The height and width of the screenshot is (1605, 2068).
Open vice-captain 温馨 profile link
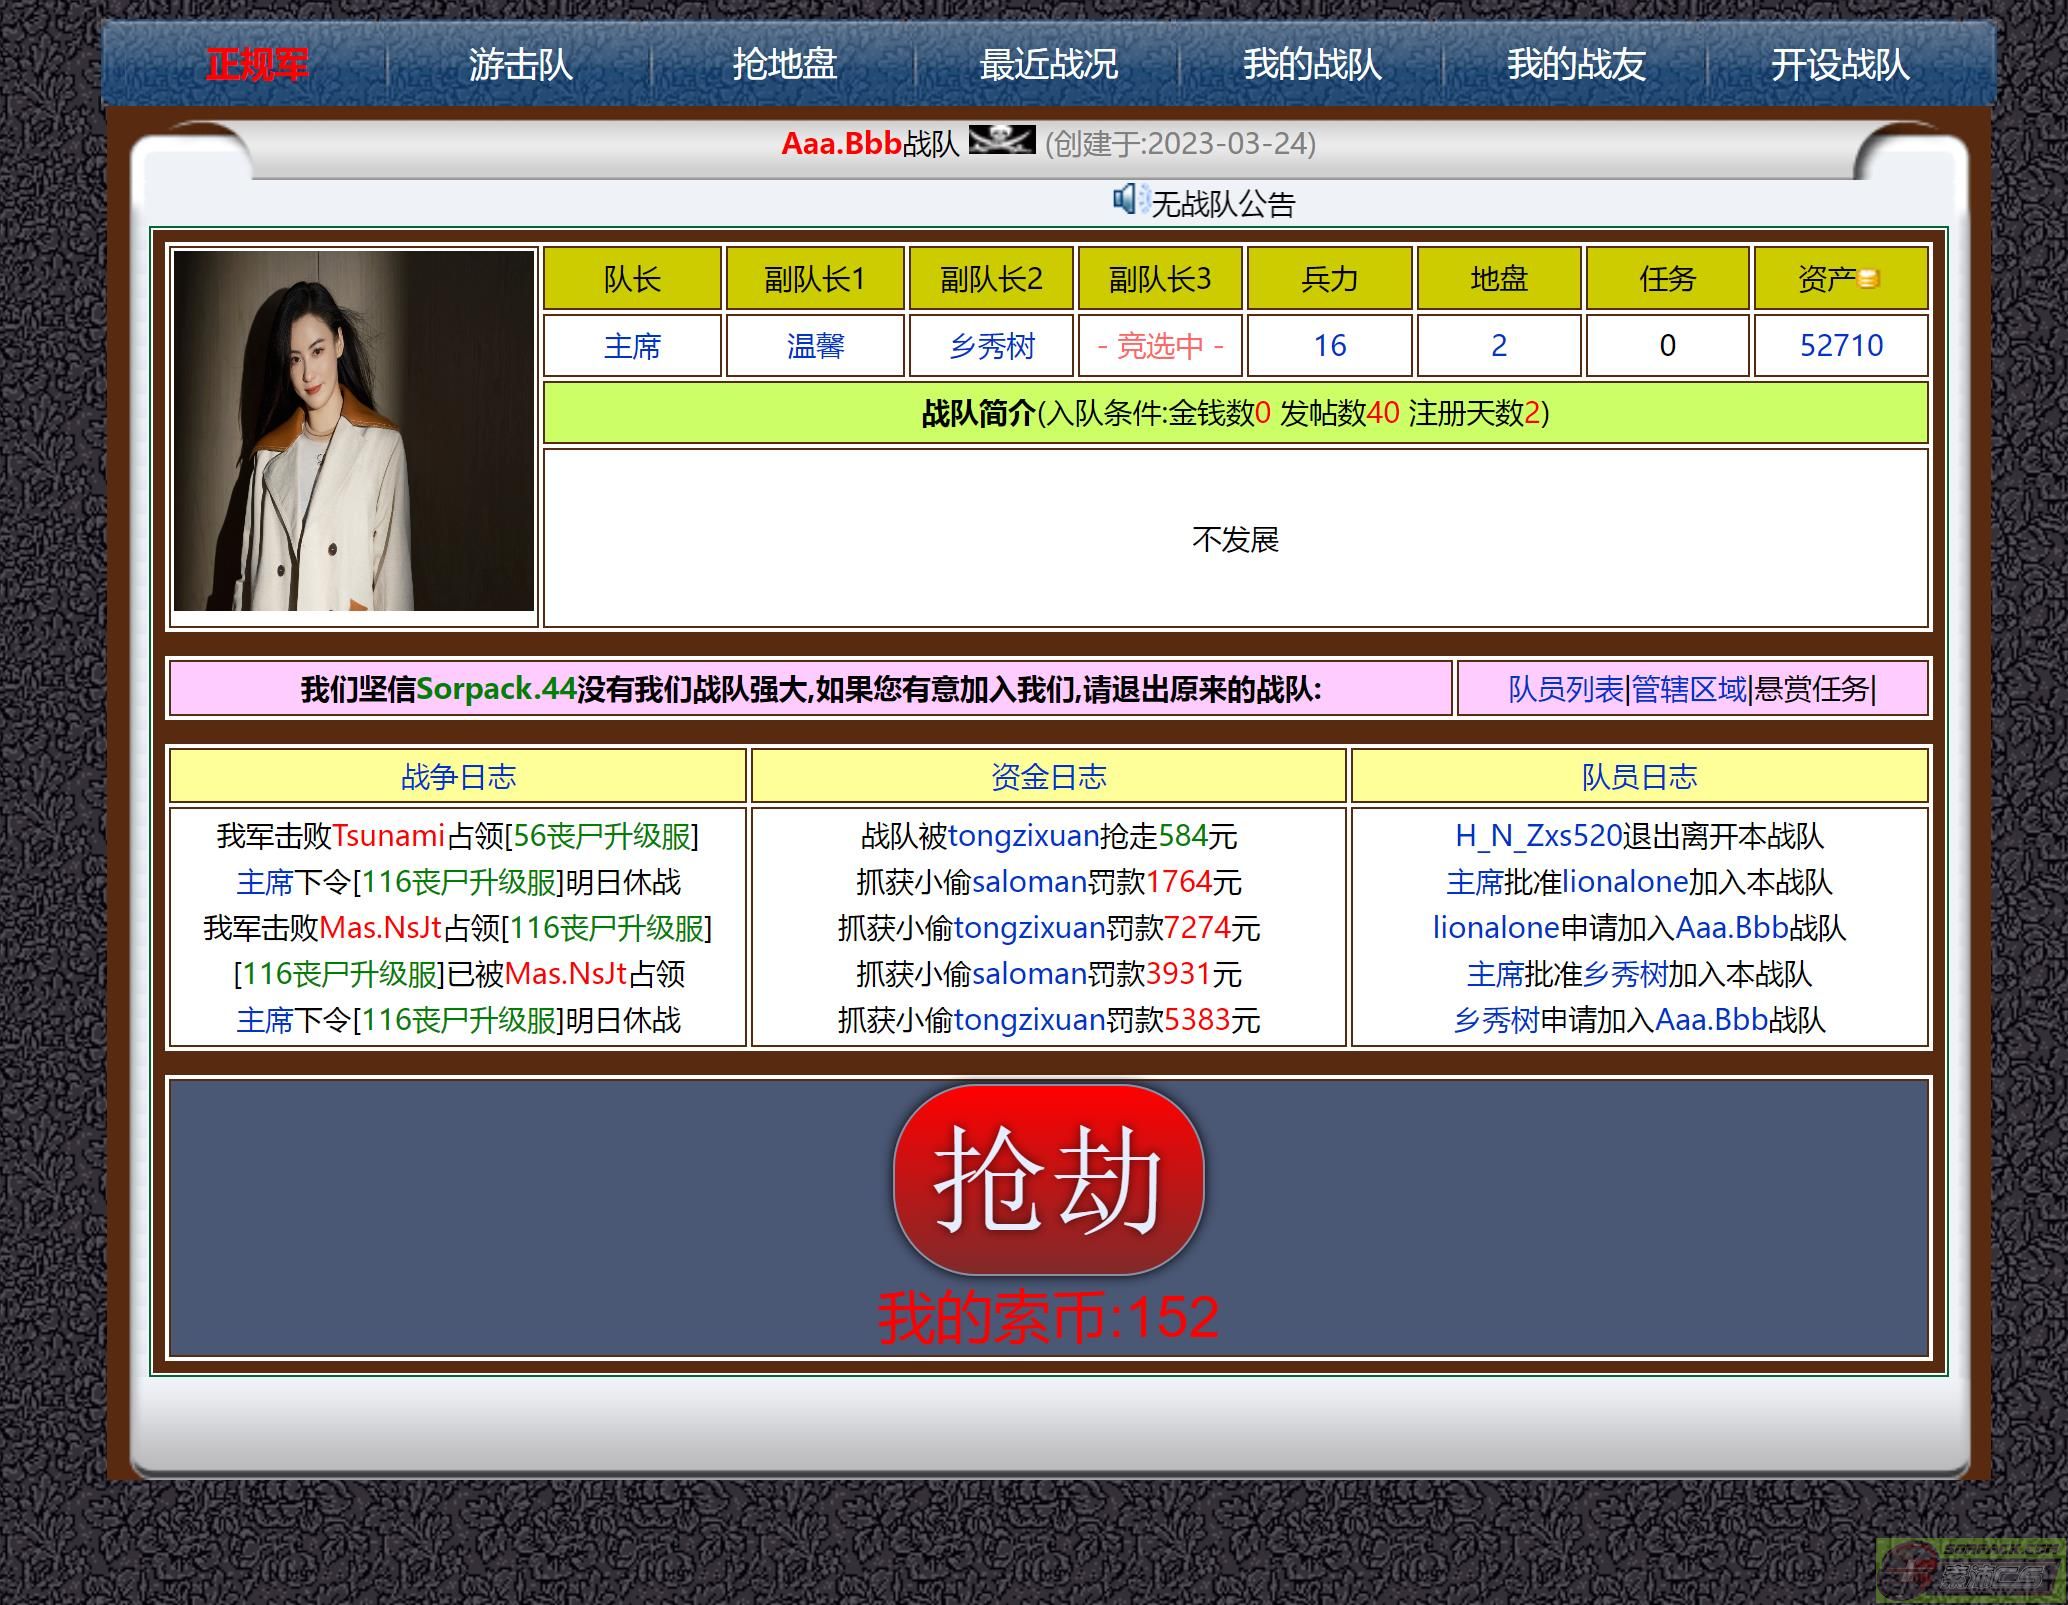815,346
